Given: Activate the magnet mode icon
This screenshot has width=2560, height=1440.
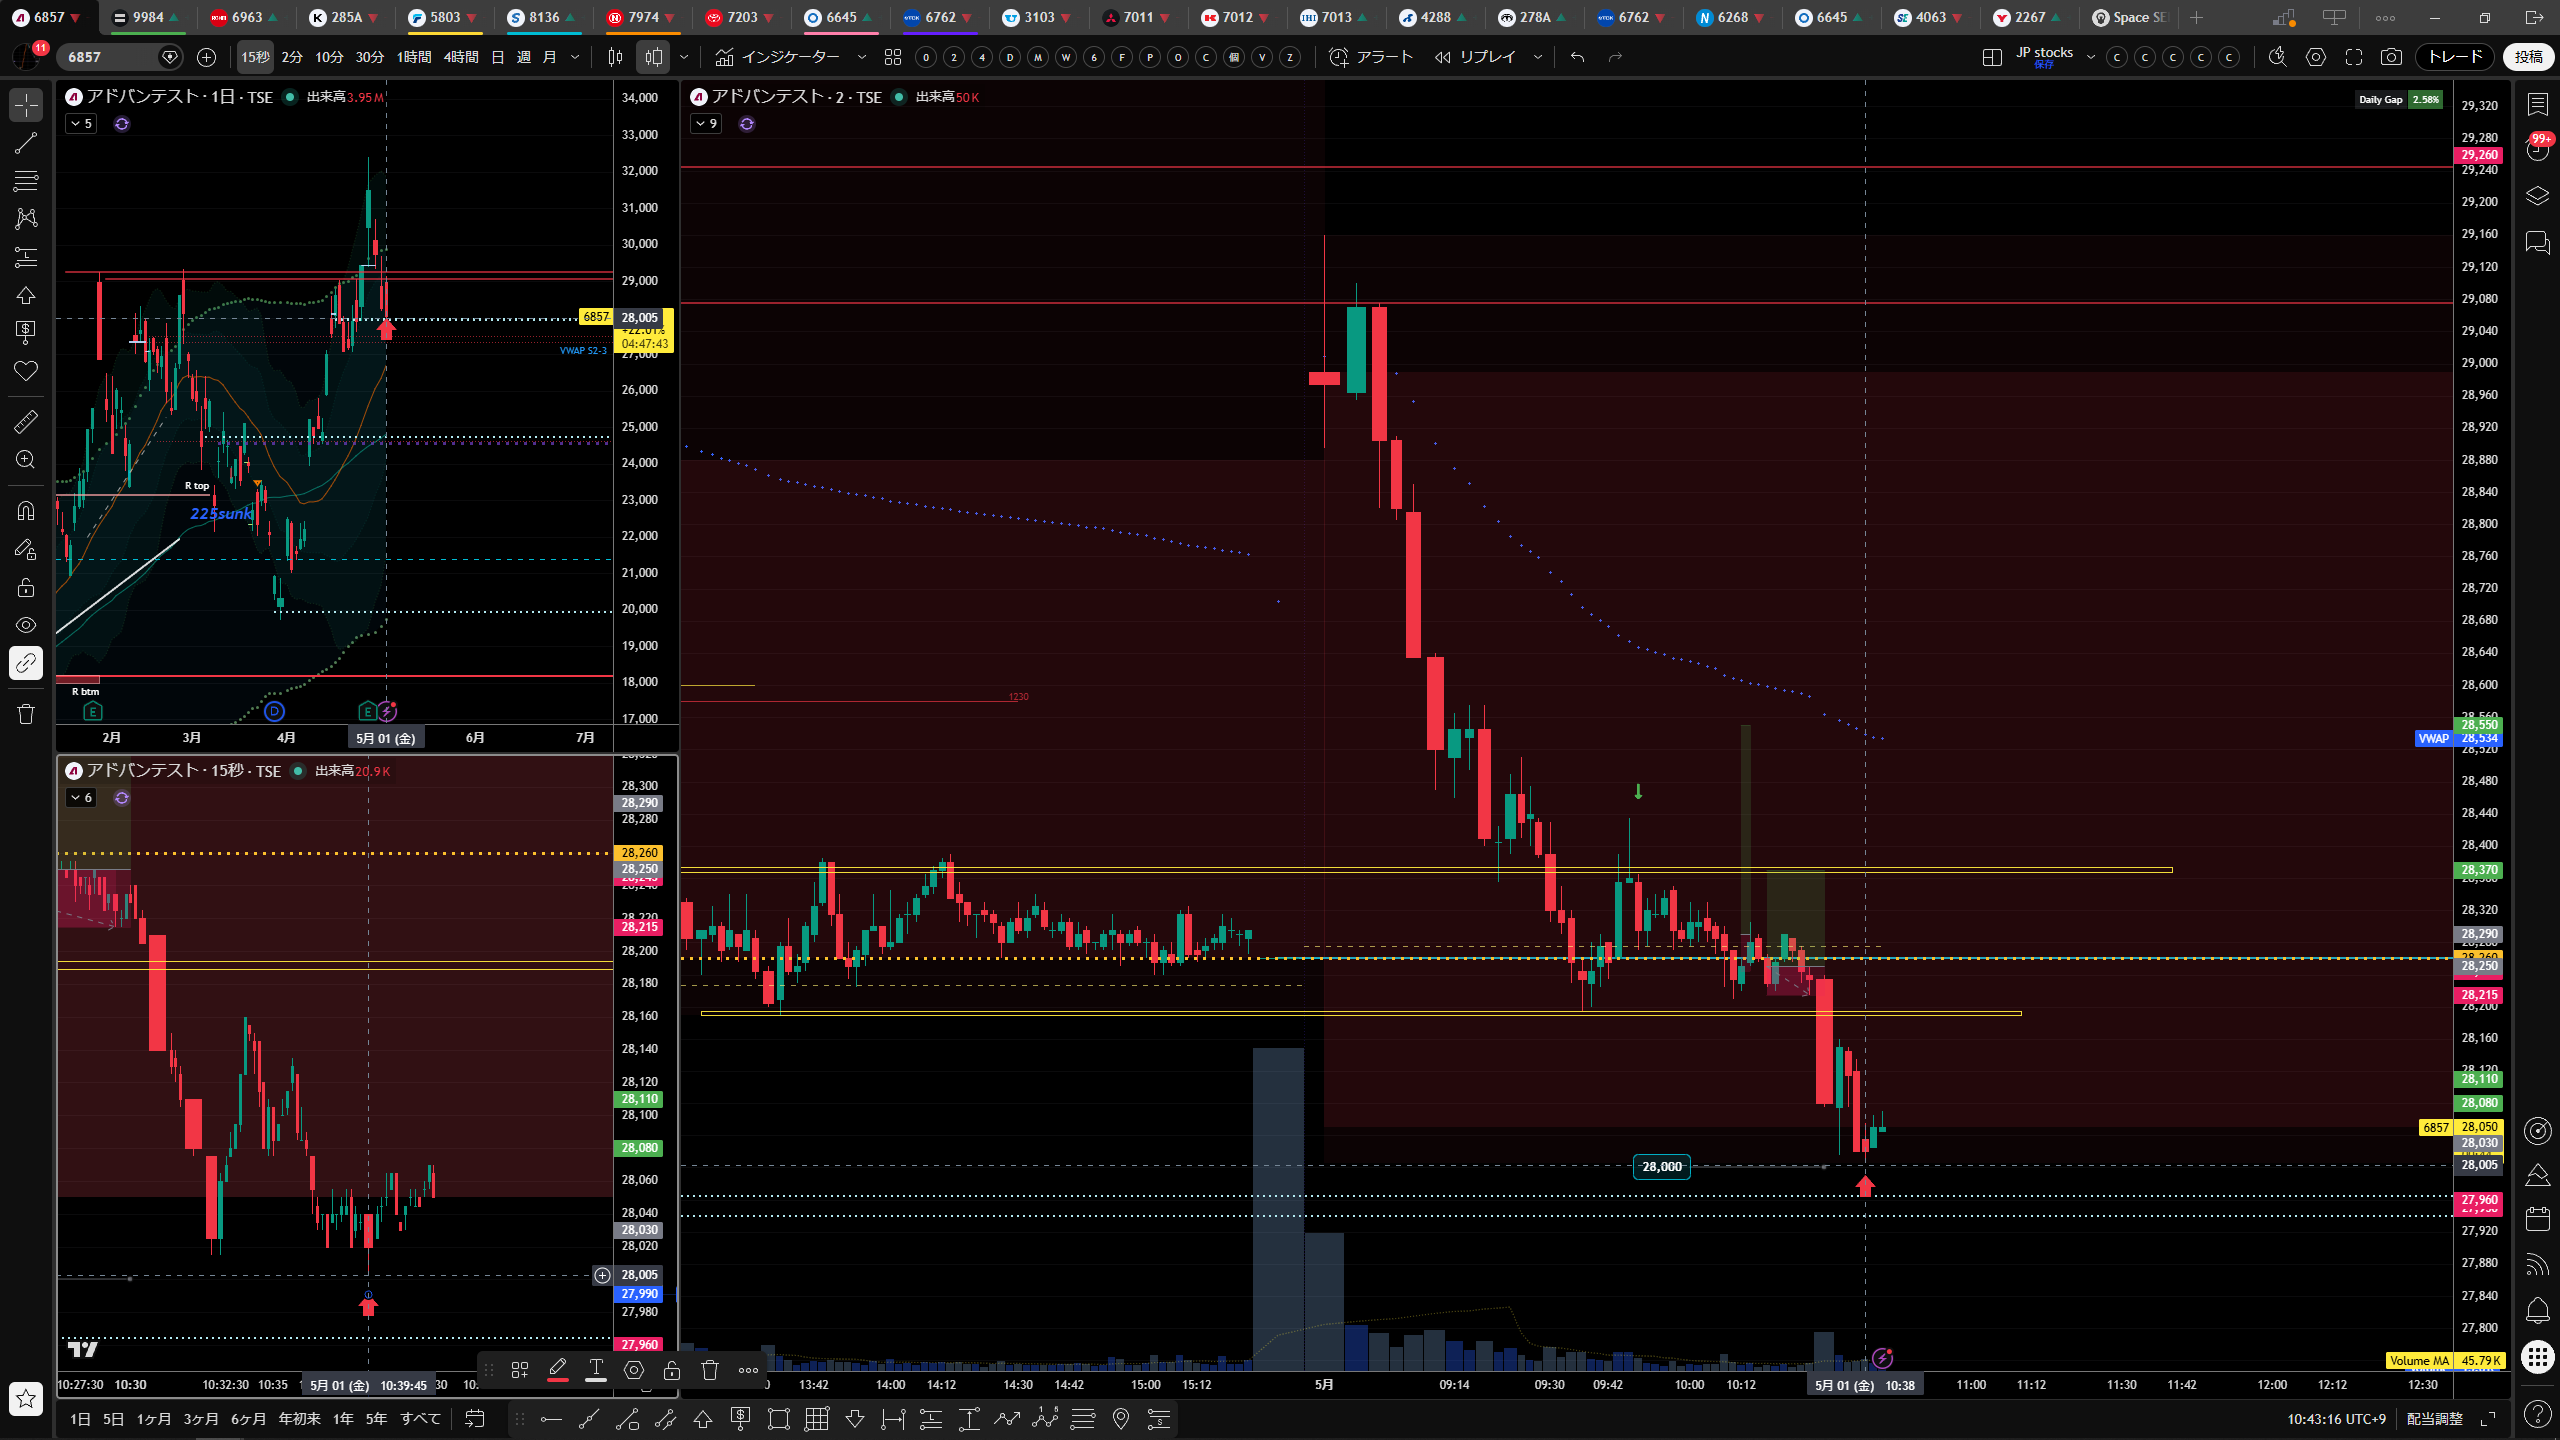Looking at the screenshot, I should pos(26,511).
